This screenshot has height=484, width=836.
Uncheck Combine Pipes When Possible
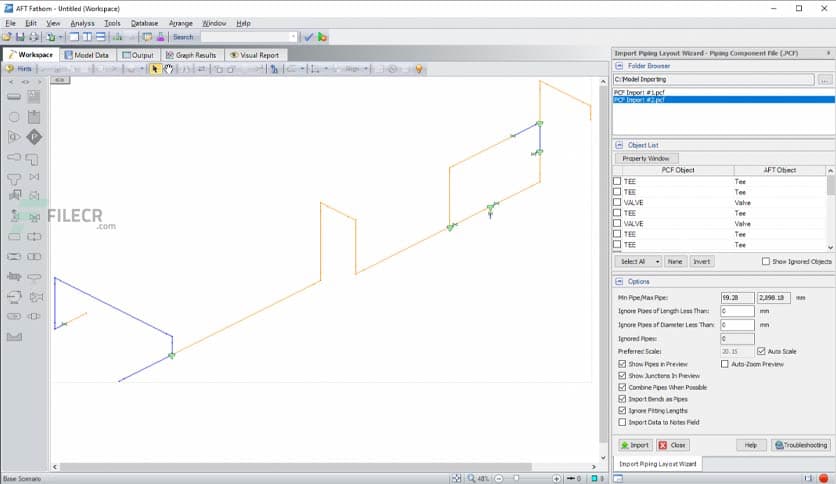coord(622,387)
